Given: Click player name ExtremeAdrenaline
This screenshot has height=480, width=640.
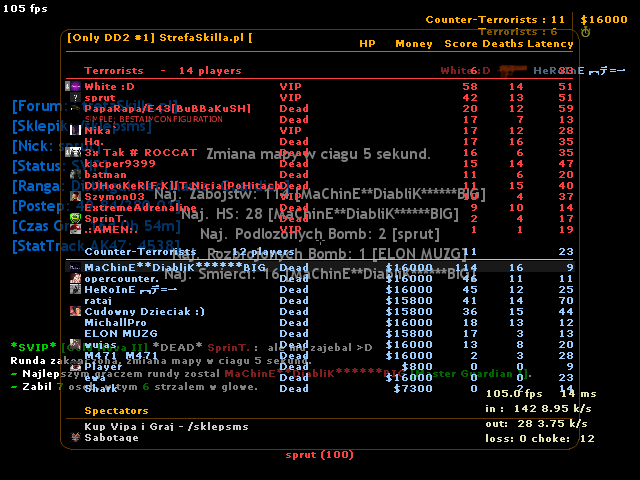Looking at the screenshot, I should pyautogui.click(x=140, y=207).
